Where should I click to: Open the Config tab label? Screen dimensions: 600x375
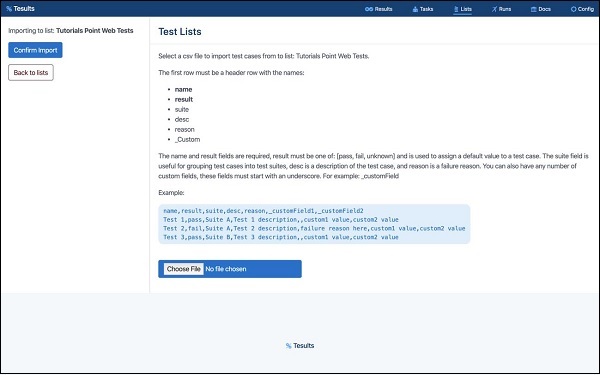pos(586,9)
